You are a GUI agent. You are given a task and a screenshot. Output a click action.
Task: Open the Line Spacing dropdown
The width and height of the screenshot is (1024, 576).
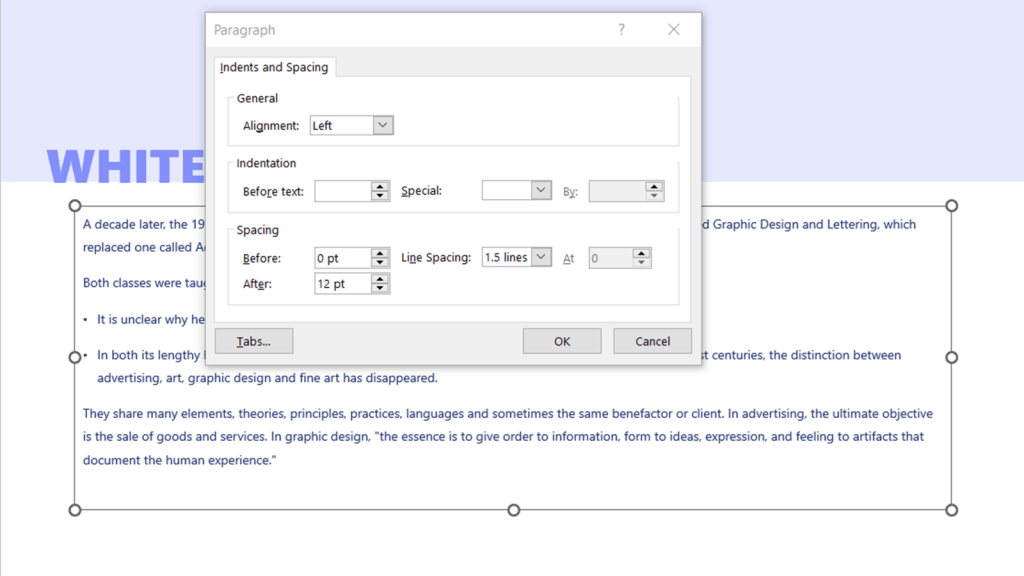coord(541,257)
